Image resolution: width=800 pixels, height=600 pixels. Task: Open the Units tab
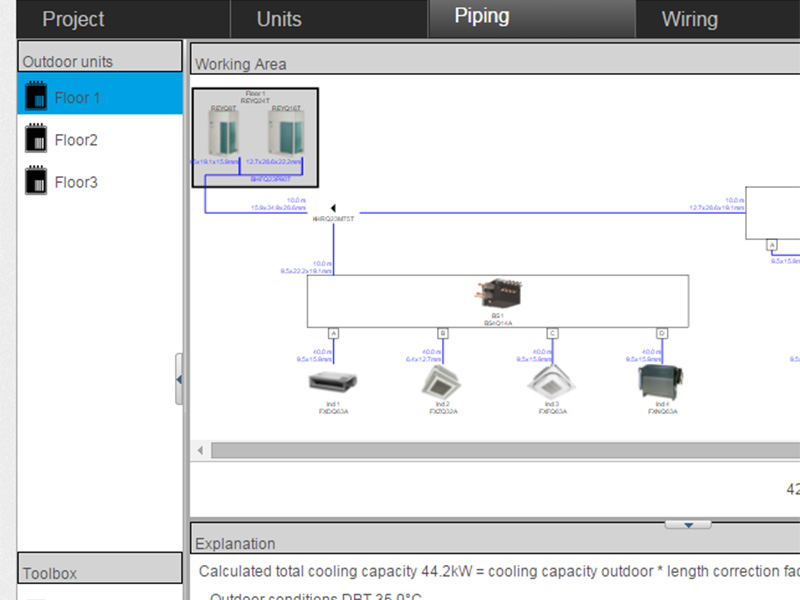[278, 19]
